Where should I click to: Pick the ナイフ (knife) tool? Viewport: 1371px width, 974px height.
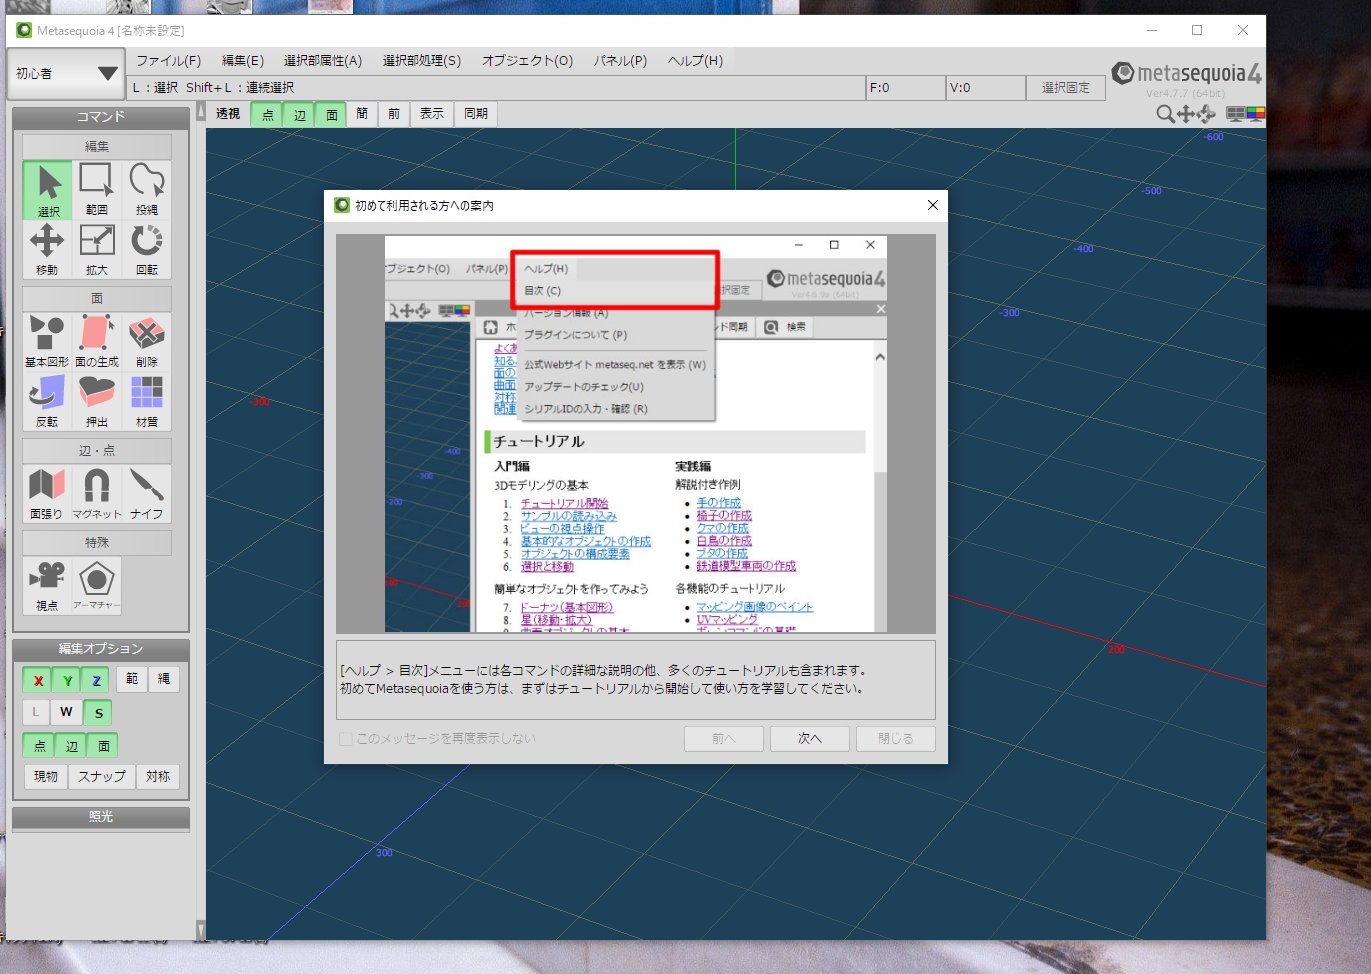(x=147, y=494)
